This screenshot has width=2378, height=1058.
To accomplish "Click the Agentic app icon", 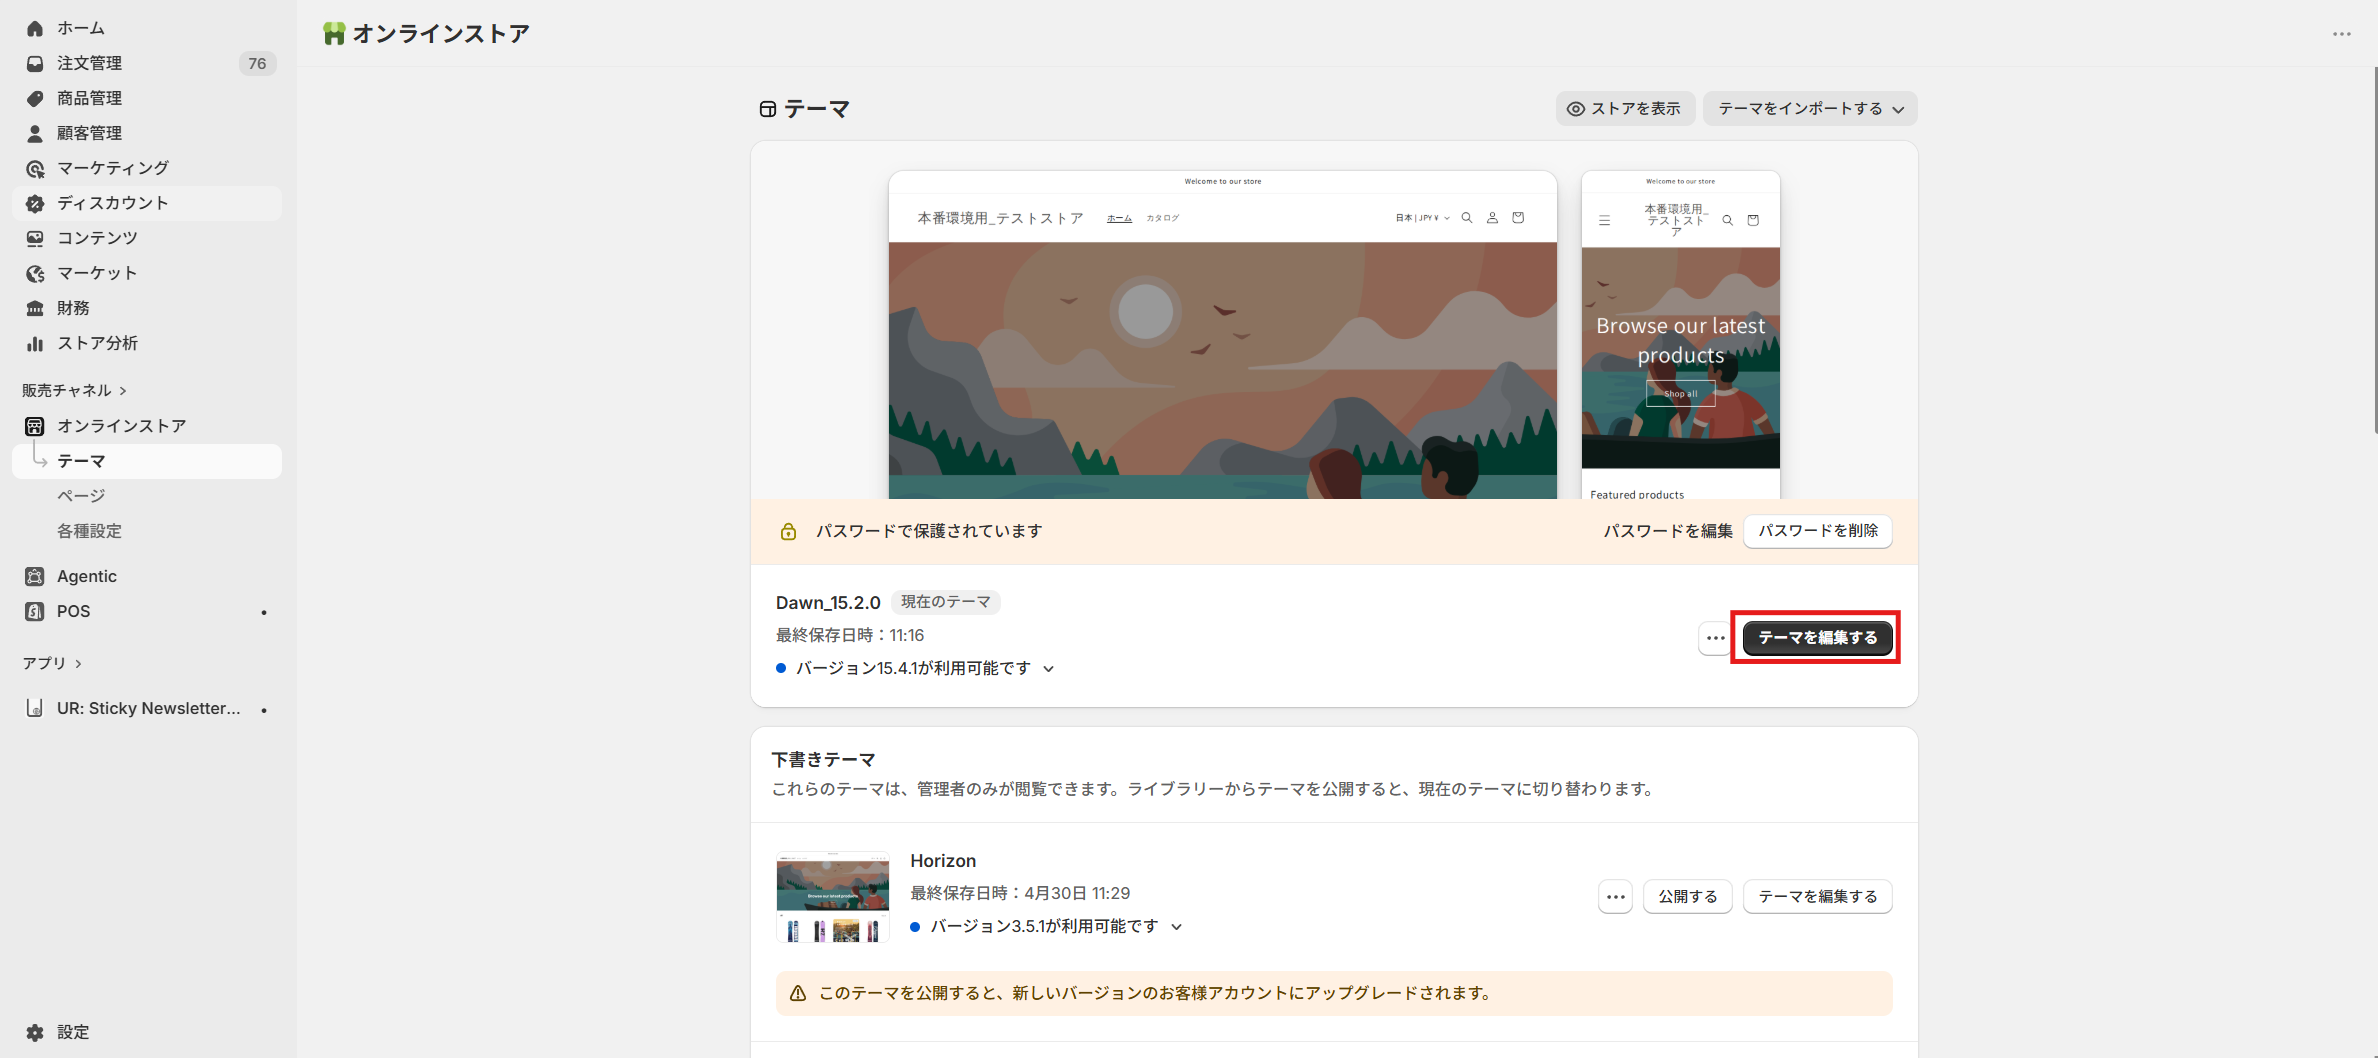I will tap(35, 576).
